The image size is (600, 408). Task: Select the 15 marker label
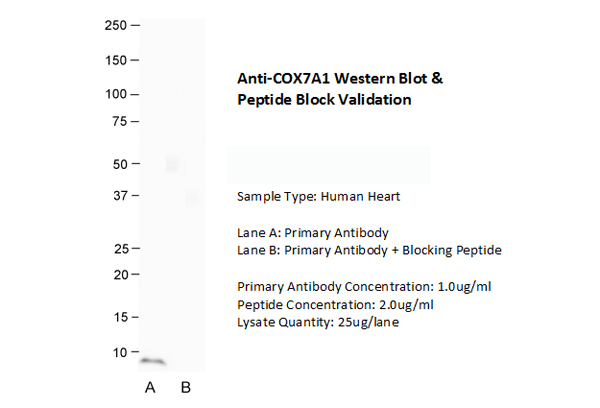120,318
